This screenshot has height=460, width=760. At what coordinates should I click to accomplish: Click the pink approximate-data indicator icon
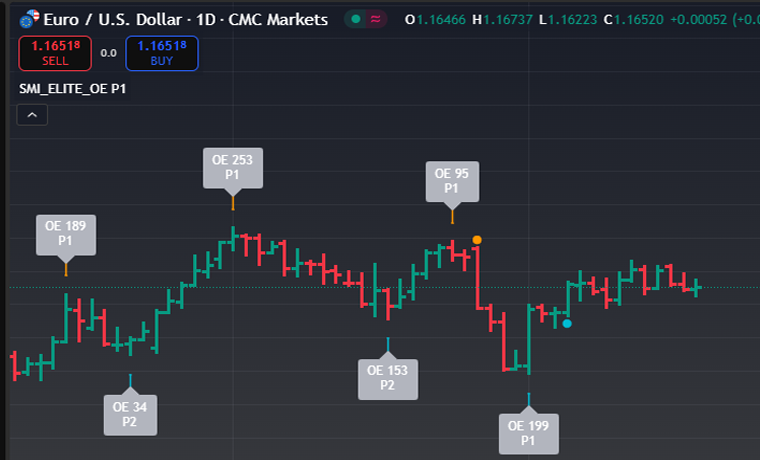click(x=376, y=18)
